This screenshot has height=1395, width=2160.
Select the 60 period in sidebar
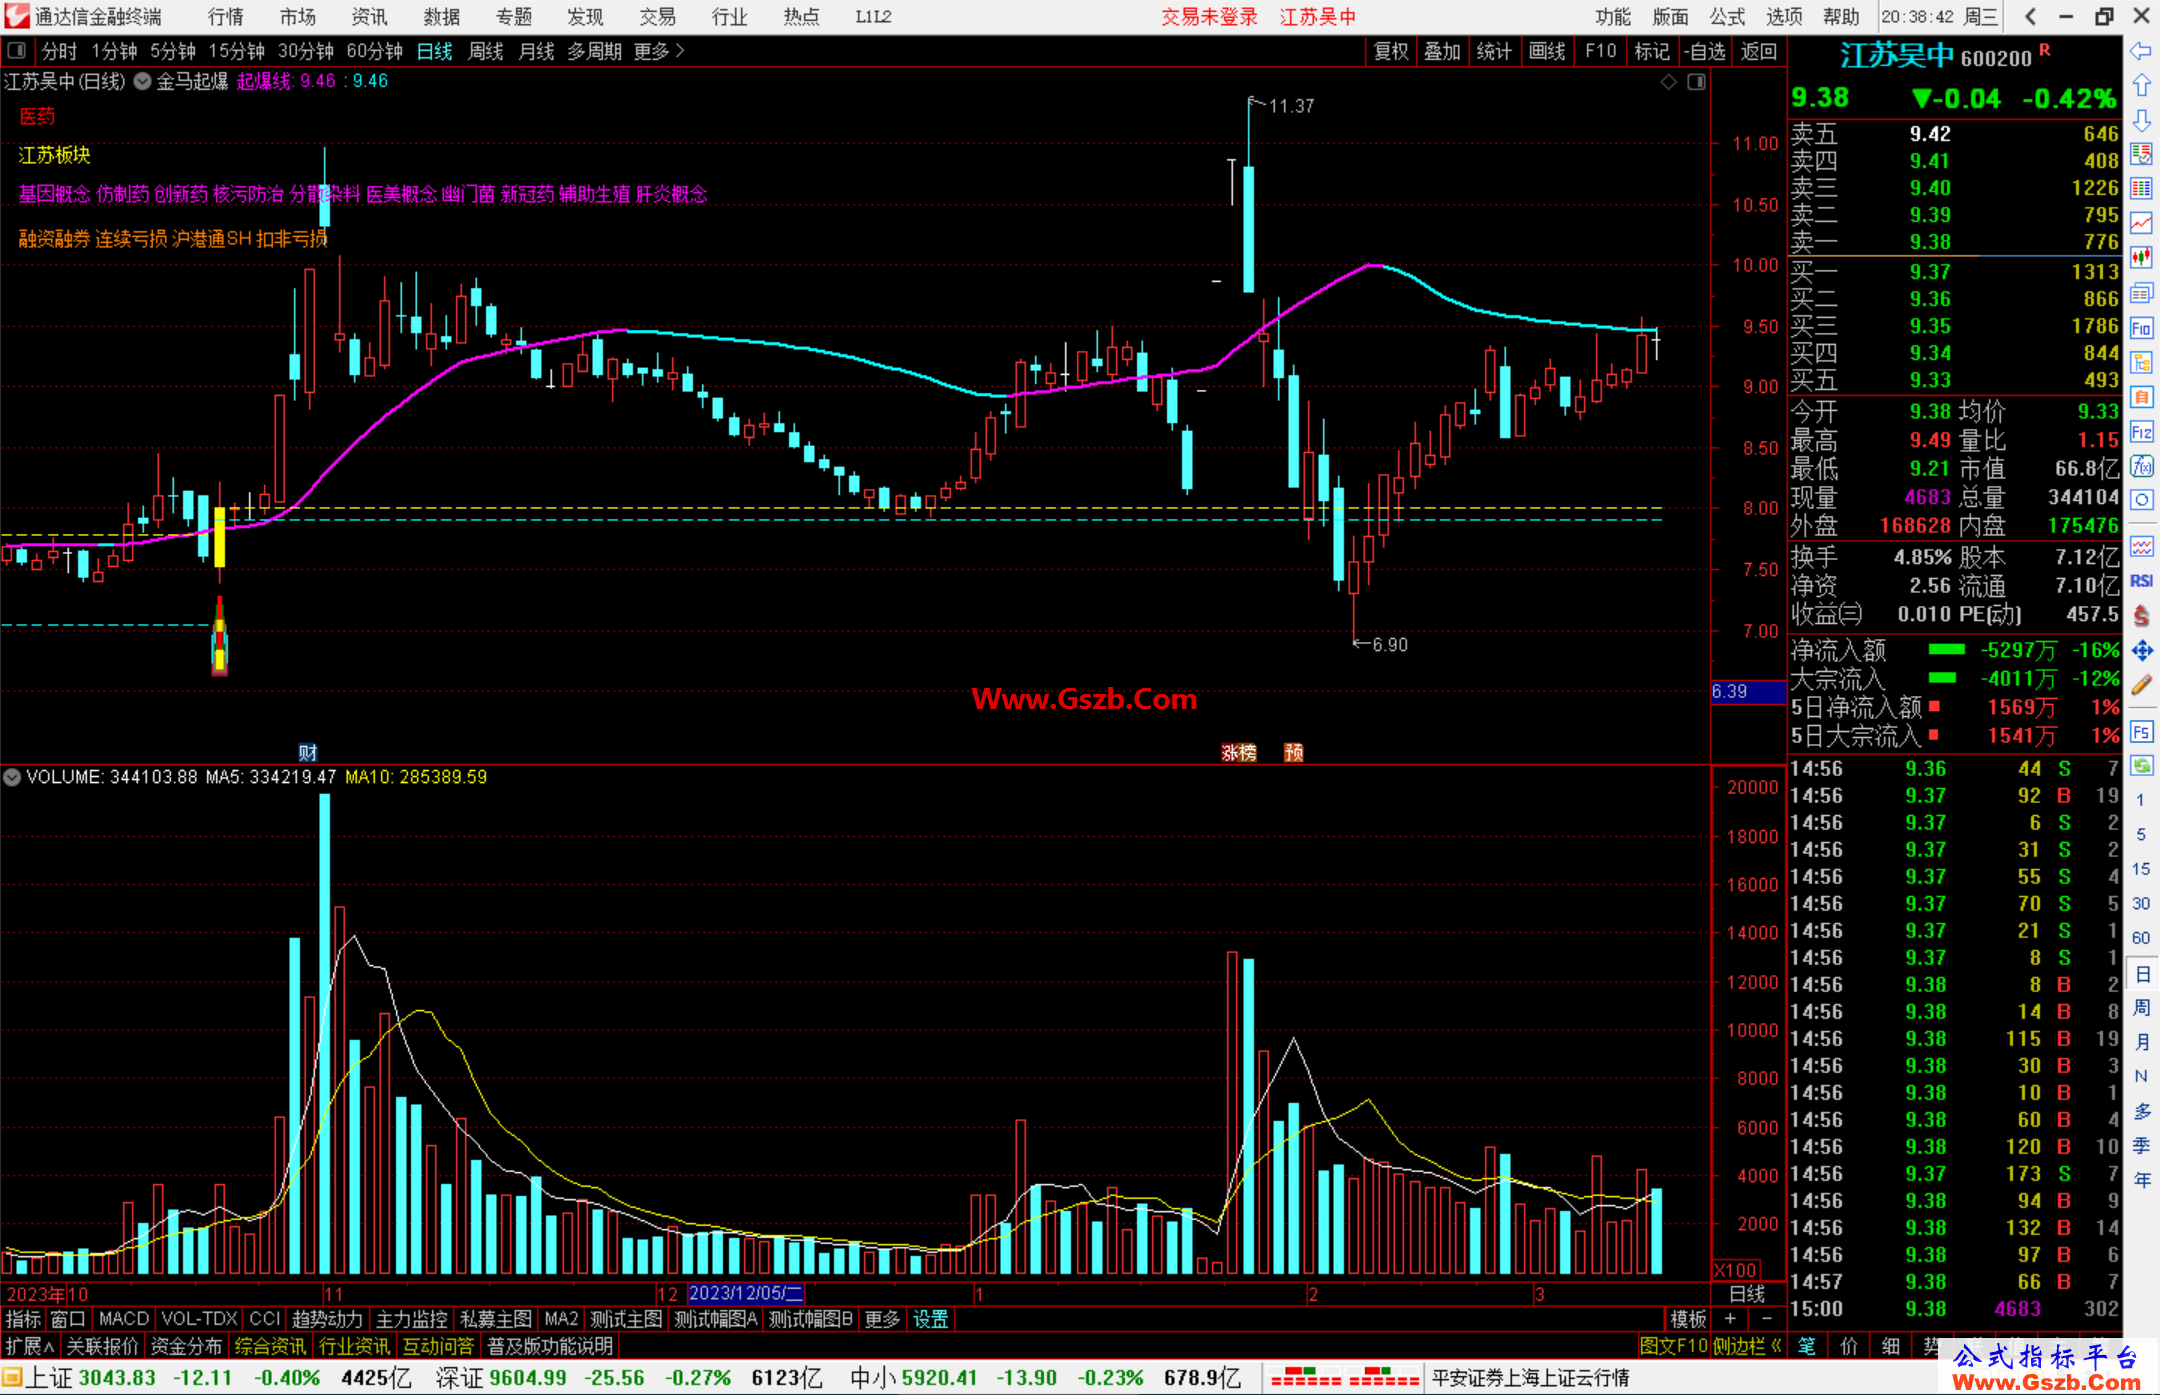coord(2140,938)
